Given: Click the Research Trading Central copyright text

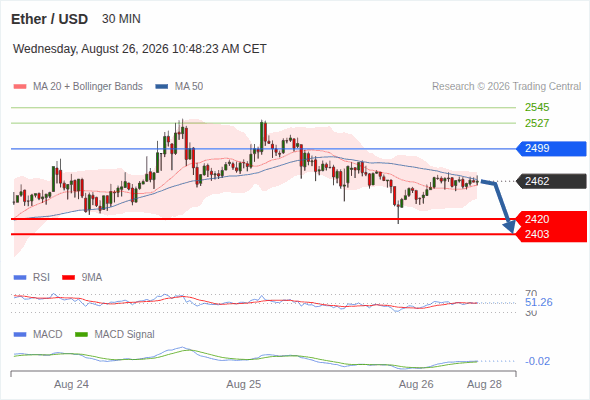Looking at the screenshot, I should click(x=506, y=87).
